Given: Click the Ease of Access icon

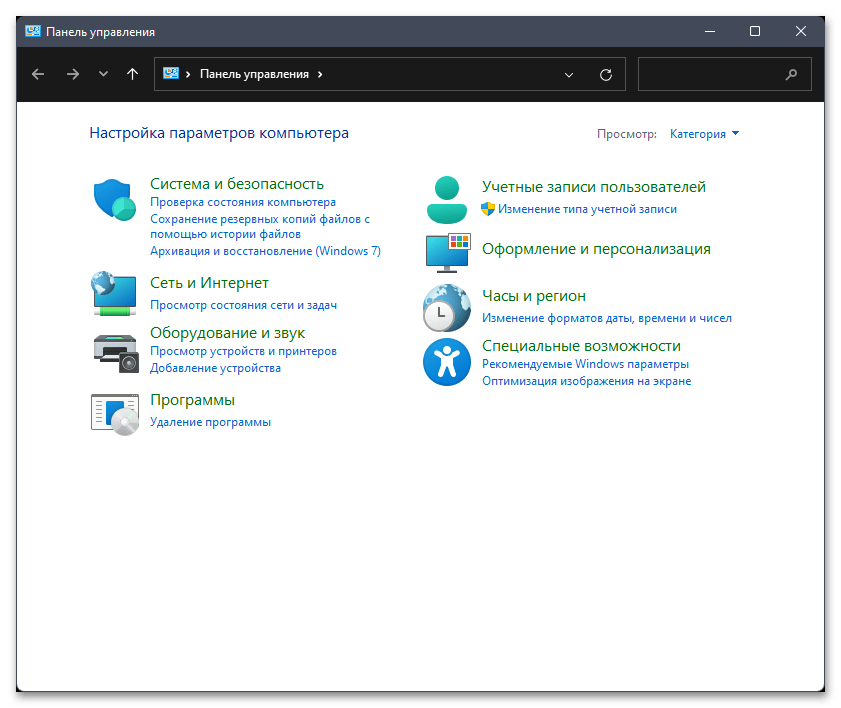Looking at the screenshot, I should pyautogui.click(x=446, y=361).
